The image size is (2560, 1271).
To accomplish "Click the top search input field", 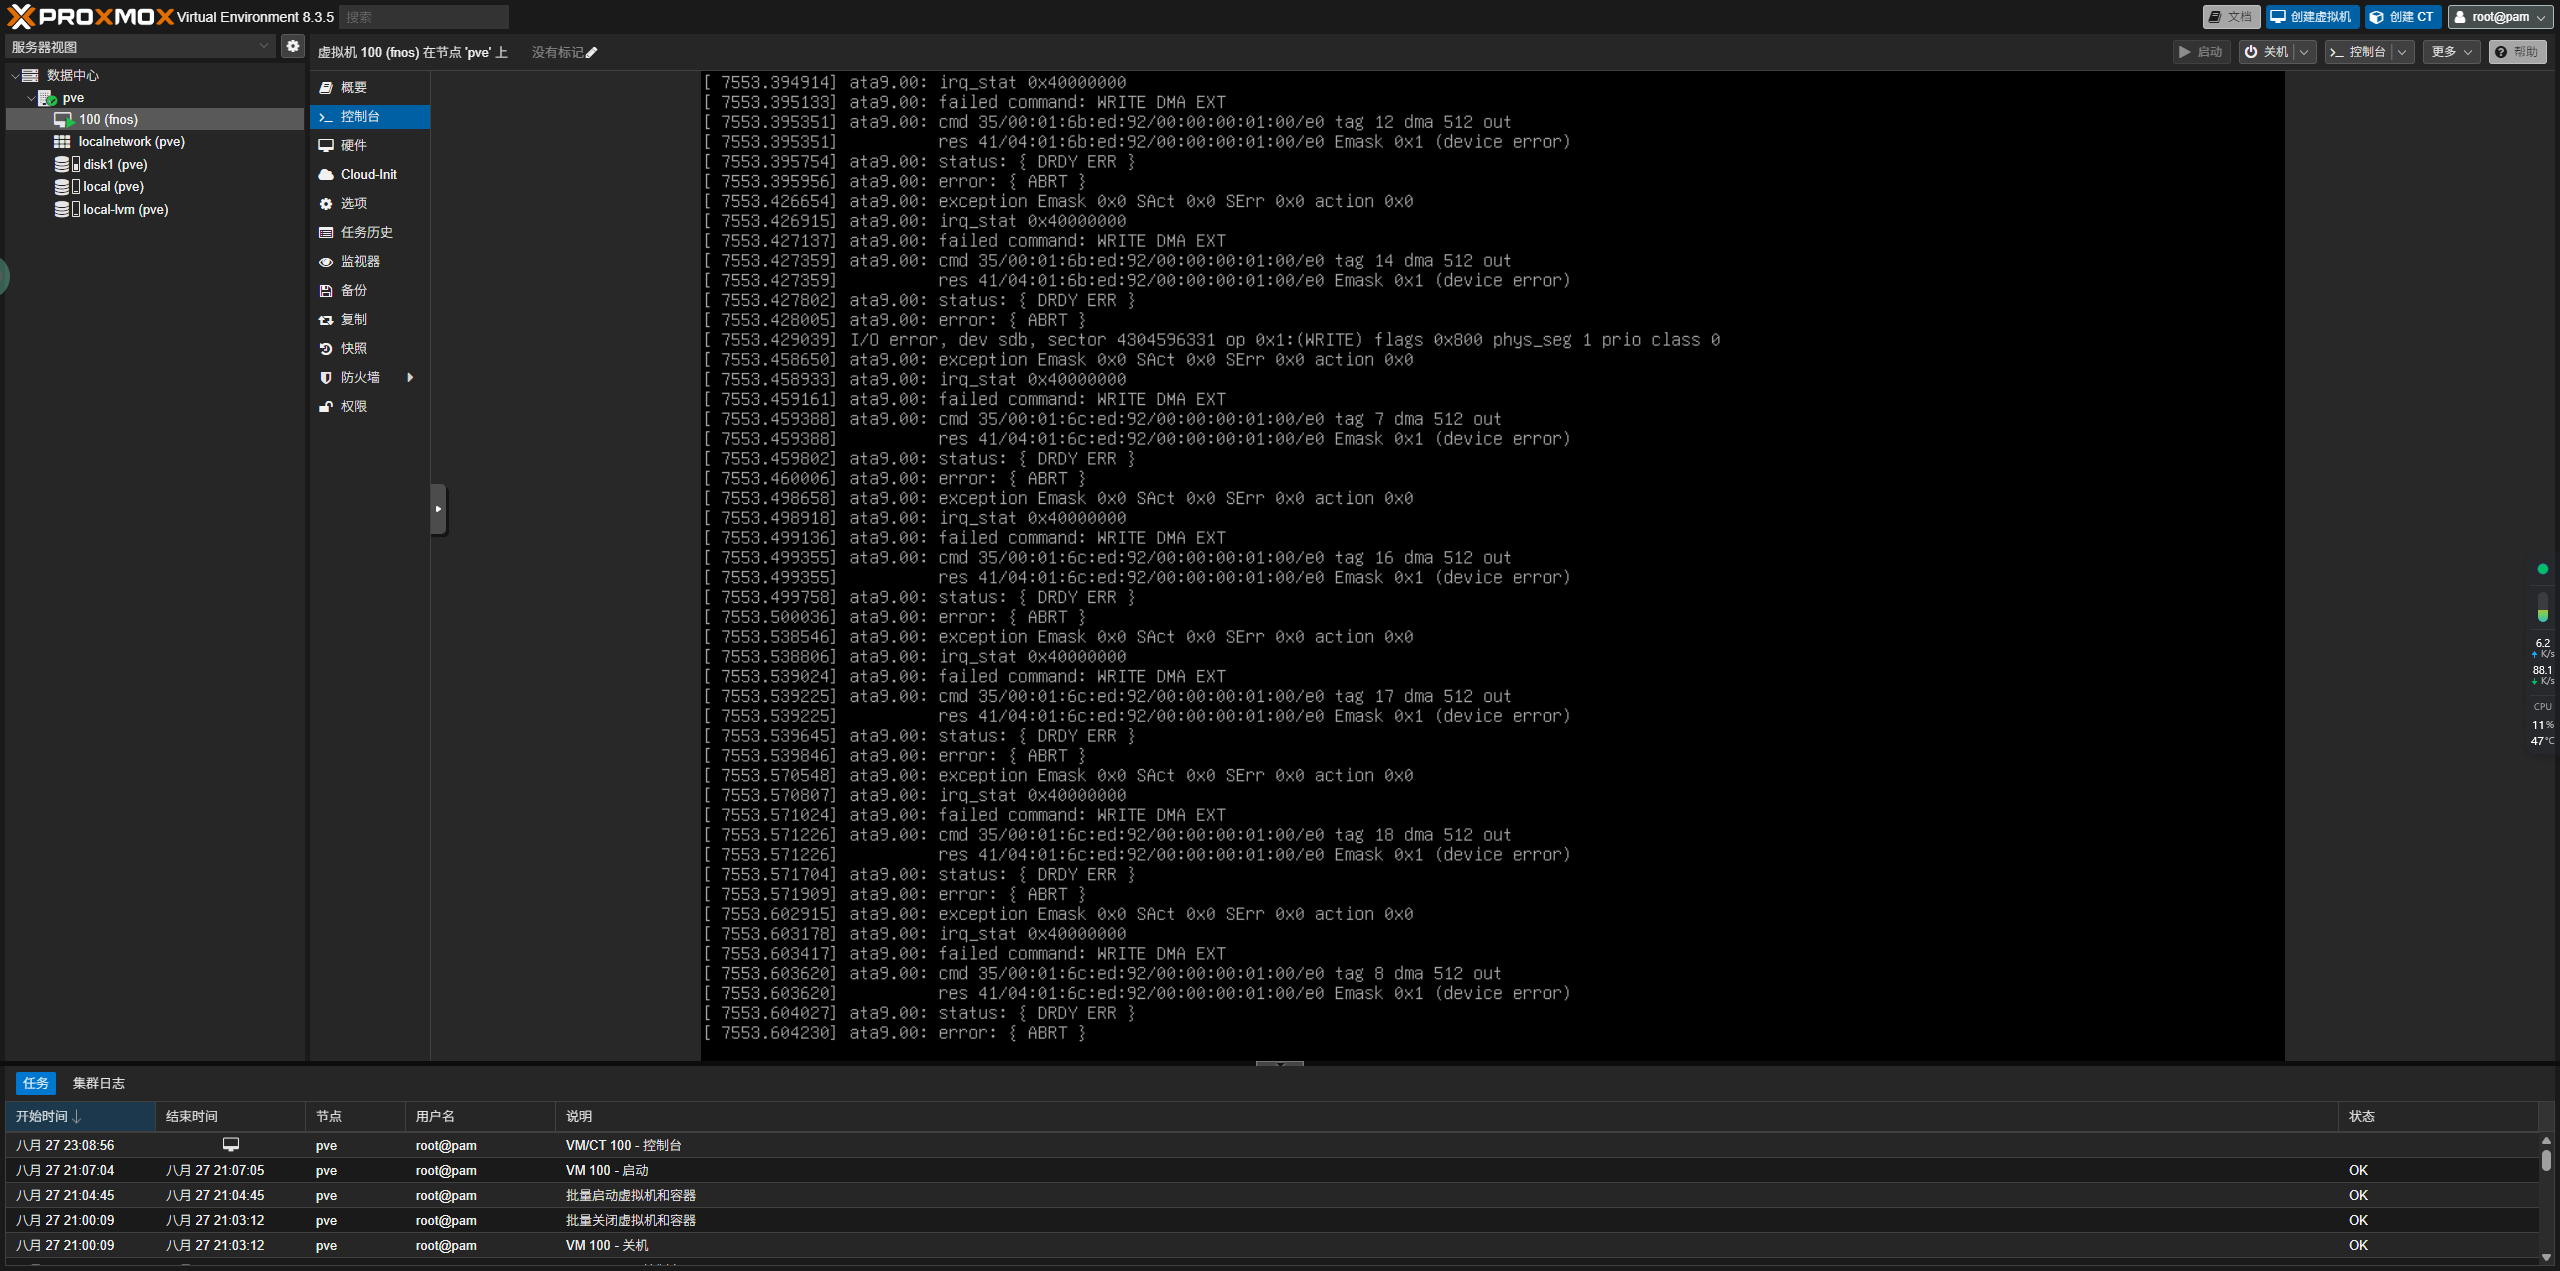I will click(x=424, y=17).
